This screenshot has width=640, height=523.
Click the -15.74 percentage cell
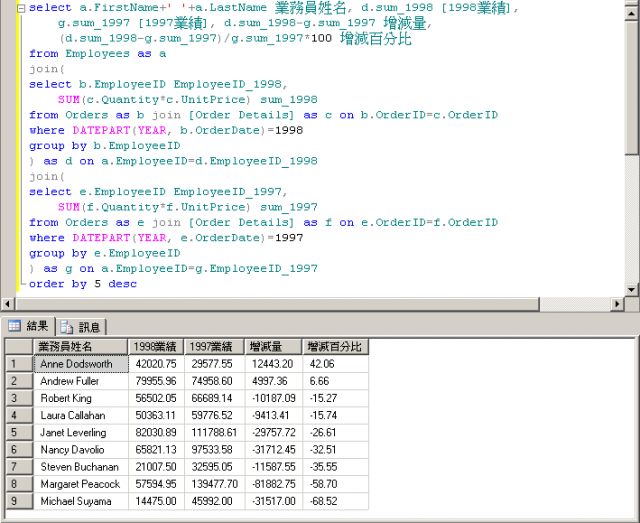(336, 415)
